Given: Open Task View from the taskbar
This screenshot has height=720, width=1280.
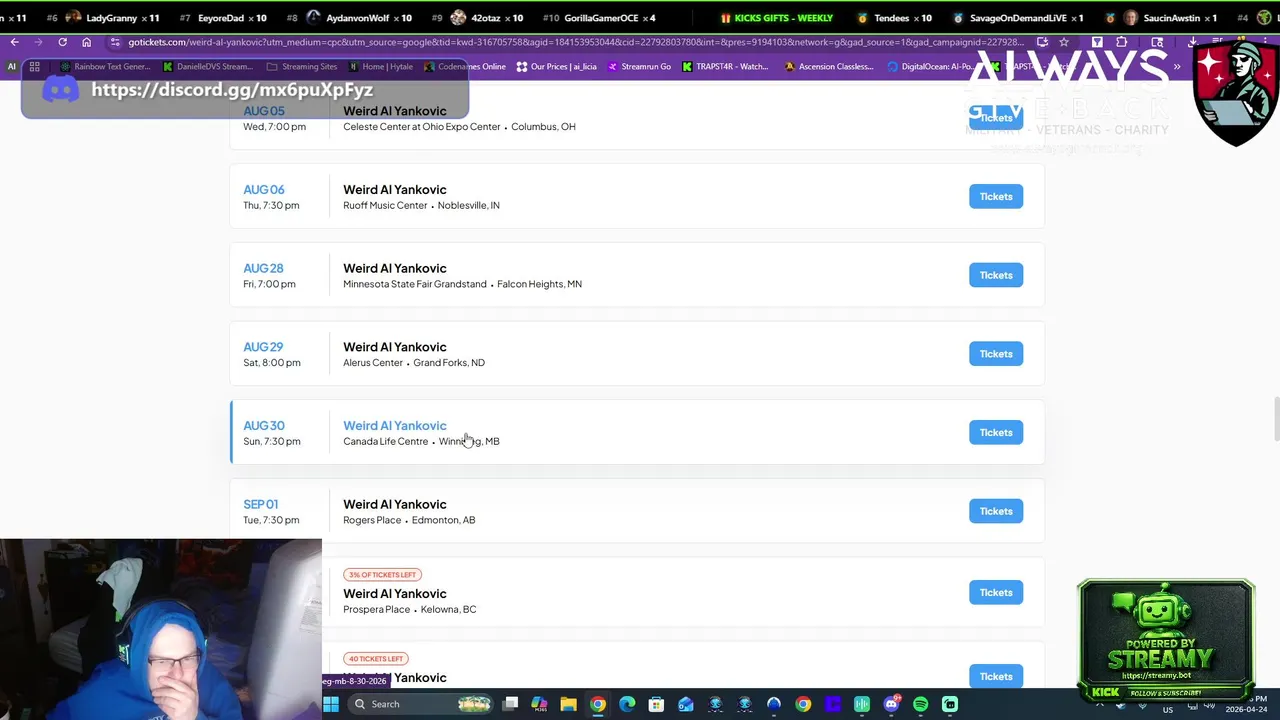Looking at the screenshot, I should 510,704.
